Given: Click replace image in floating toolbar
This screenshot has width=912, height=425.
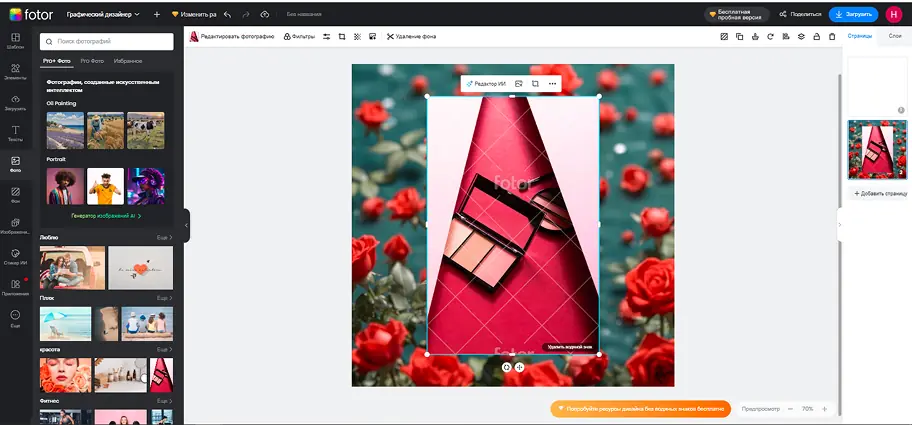Looking at the screenshot, I should [x=519, y=84].
